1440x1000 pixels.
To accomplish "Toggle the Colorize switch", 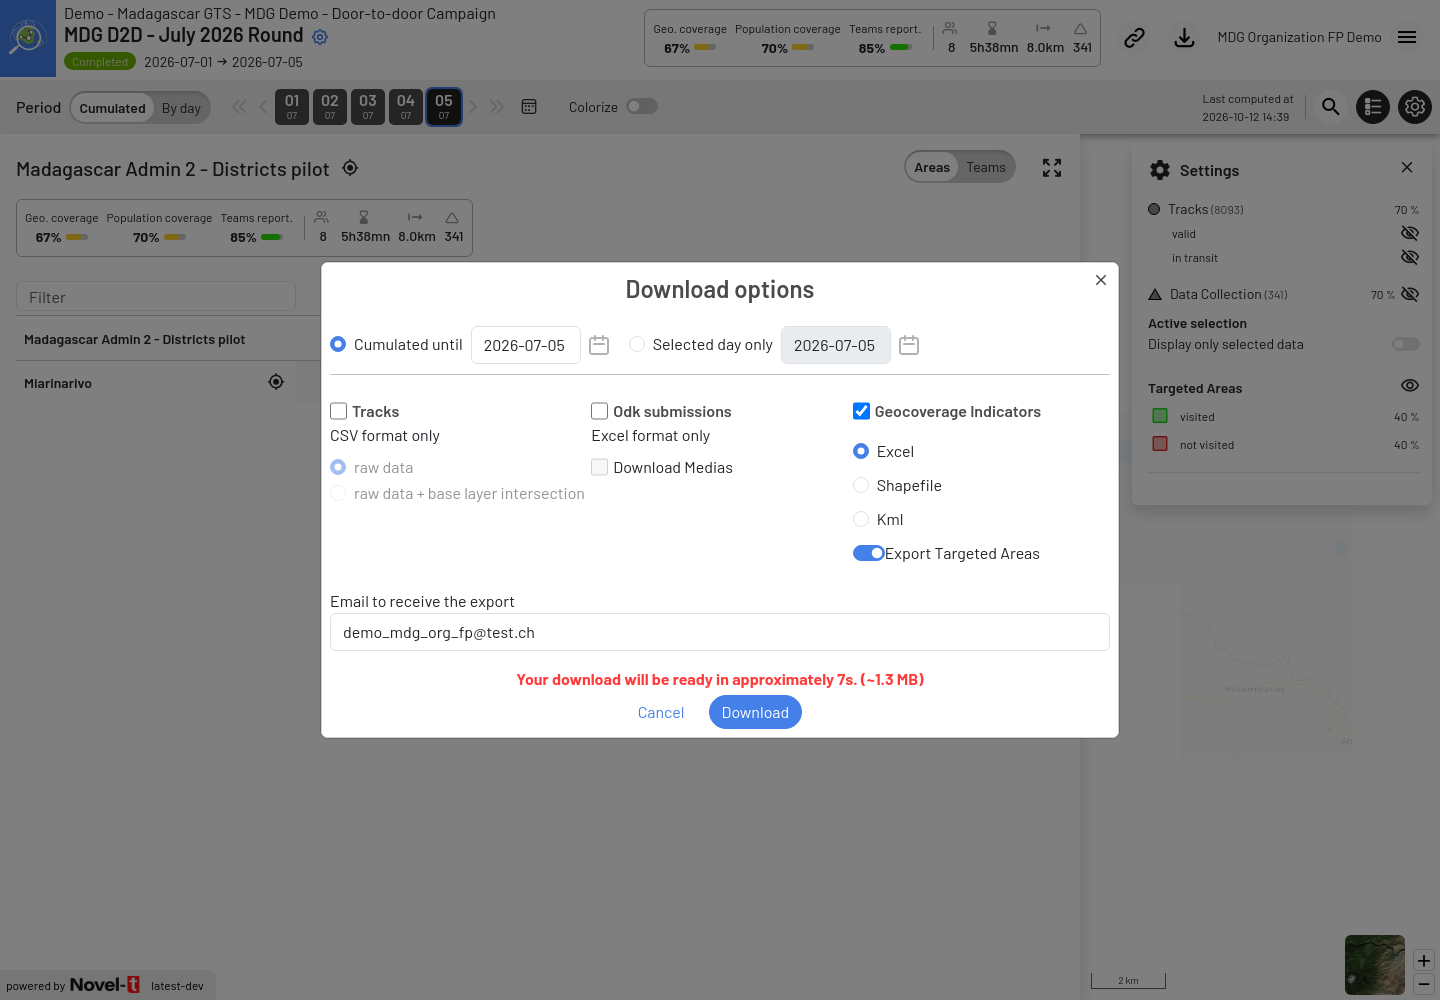I will point(642,106).
